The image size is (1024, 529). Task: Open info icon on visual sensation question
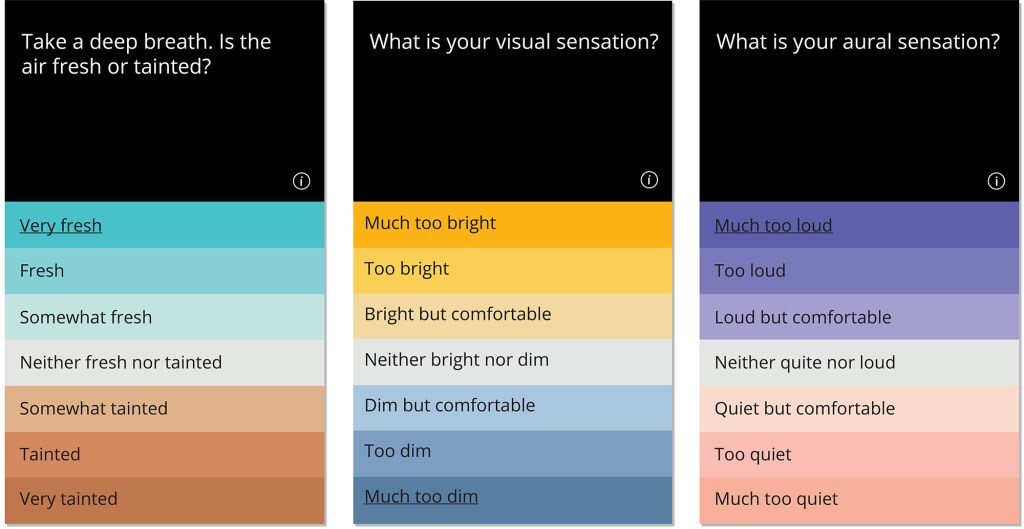point(649,180)
